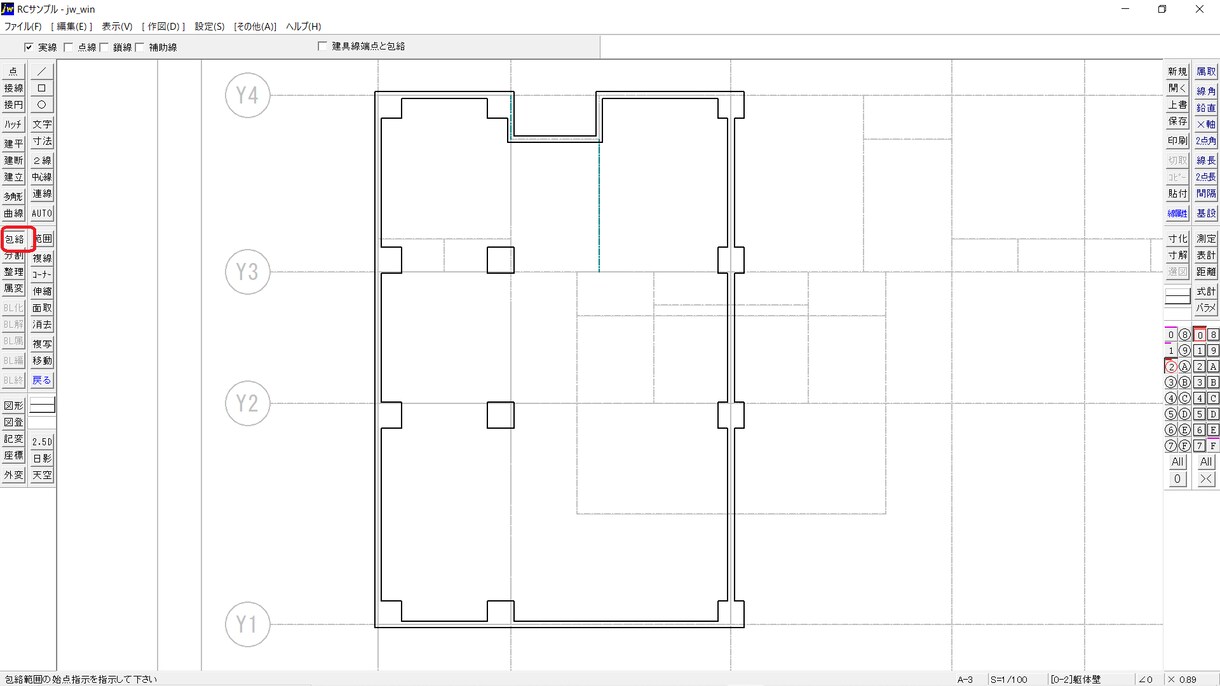Image resolution: width=1220 pixels, height=686 pixels.
Task: Tick the 鎖線 chain line checkbox
Action: click(104, 47)
